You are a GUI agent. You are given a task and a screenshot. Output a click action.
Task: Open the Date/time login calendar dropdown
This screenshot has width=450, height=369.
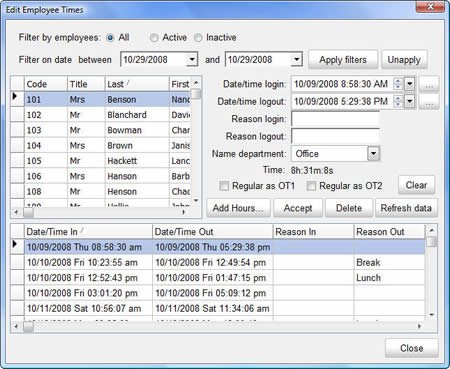(x=410, y=84)
